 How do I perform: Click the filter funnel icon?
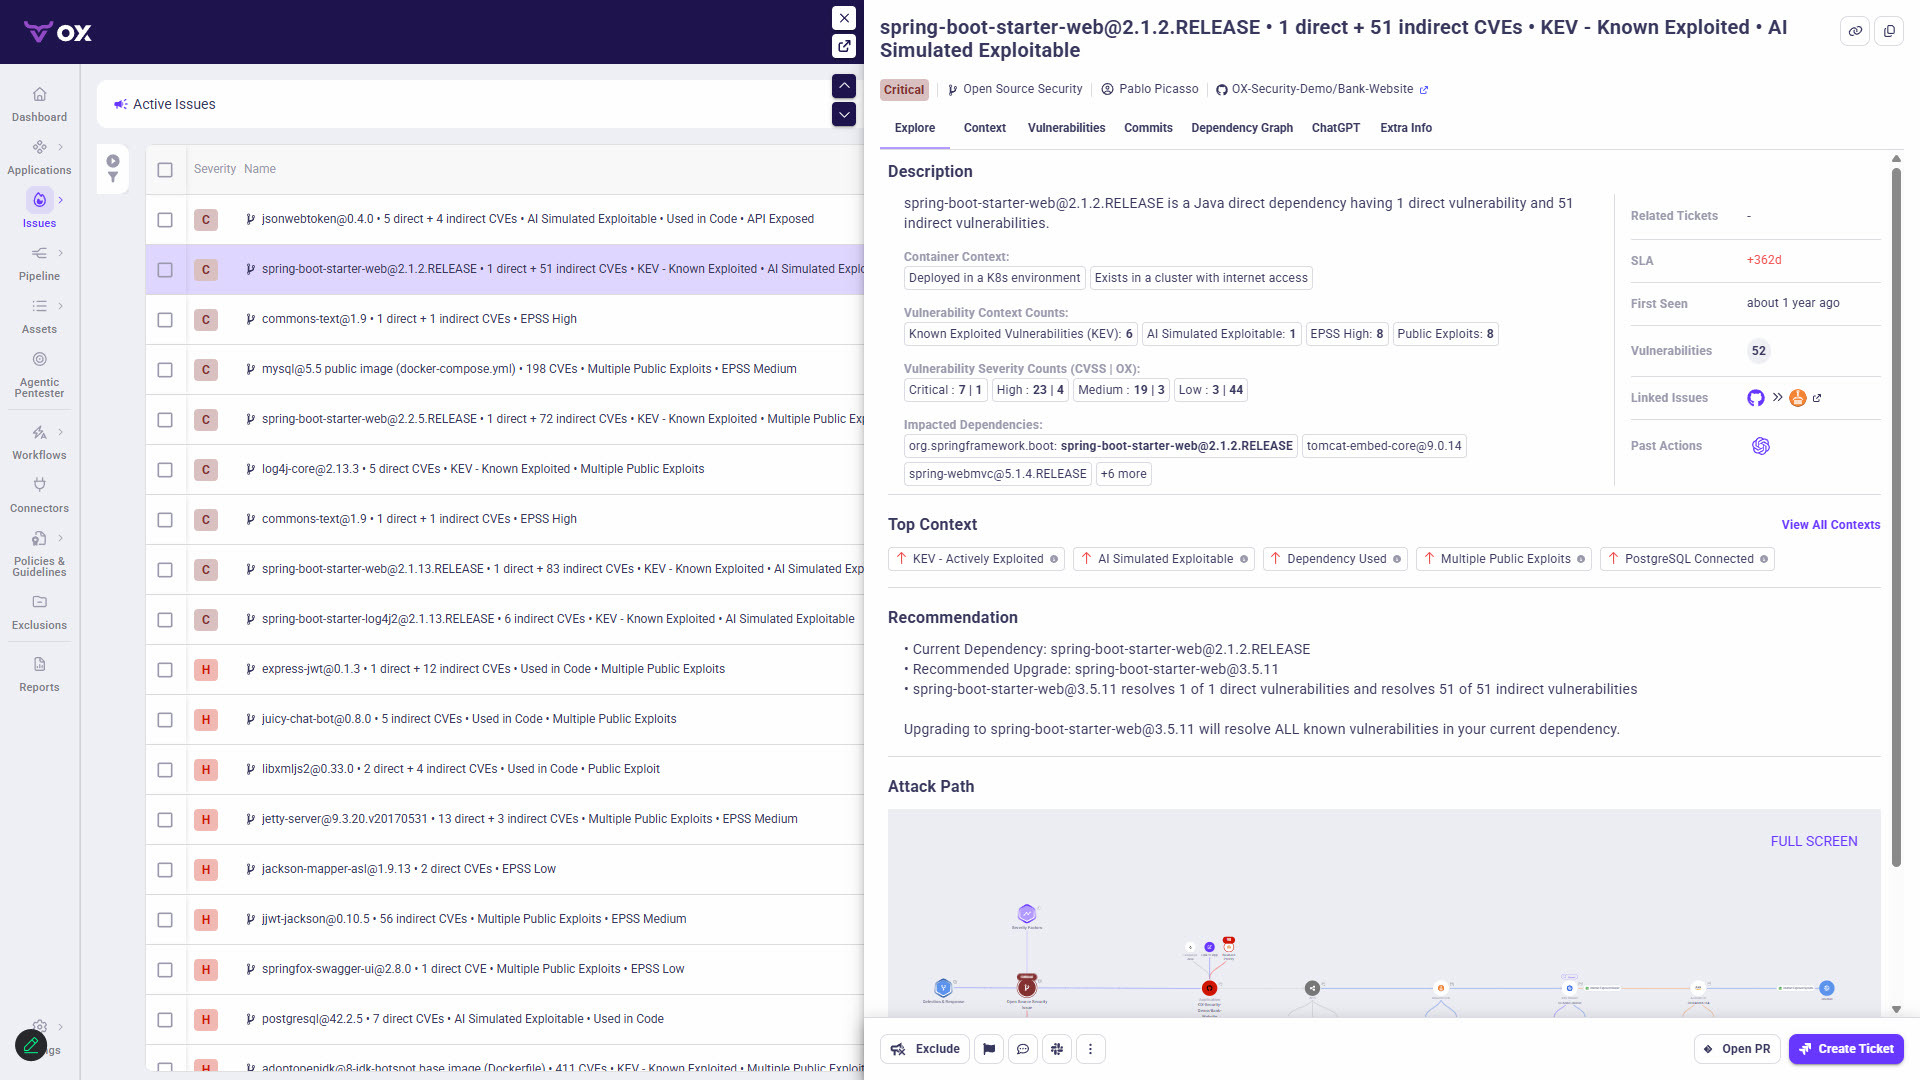113,178
